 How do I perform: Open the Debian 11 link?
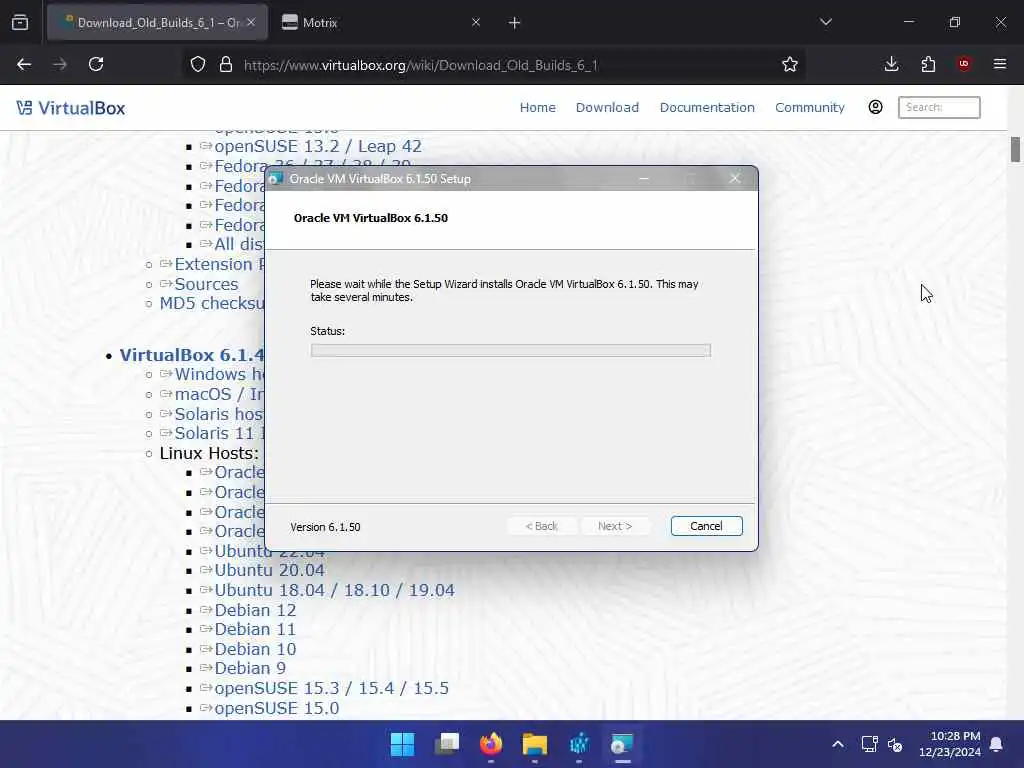pos(255,629)
